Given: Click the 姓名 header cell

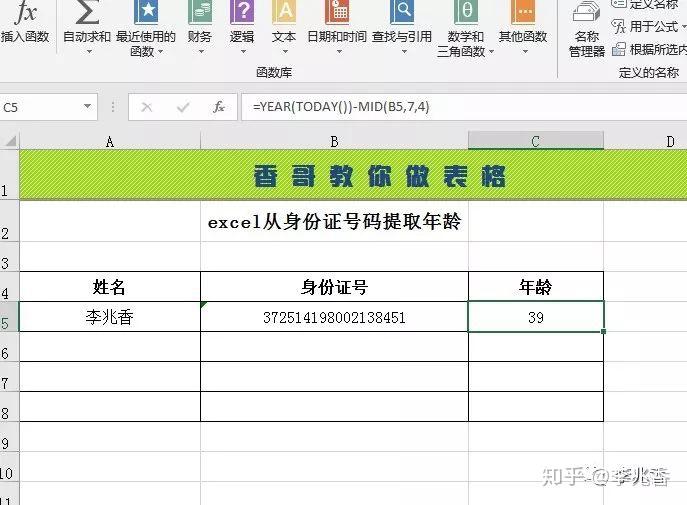Looking at the screenshot, I should [110, 287].
